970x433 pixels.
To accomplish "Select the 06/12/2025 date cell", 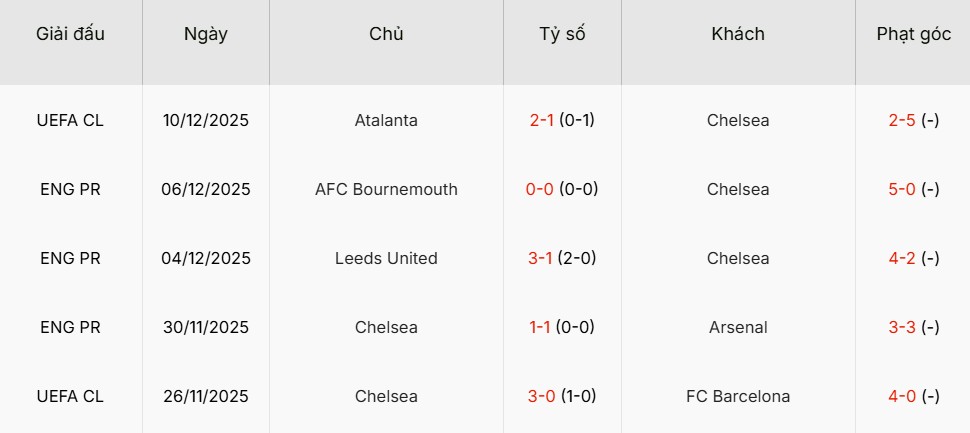I will [x=206, y=189].
